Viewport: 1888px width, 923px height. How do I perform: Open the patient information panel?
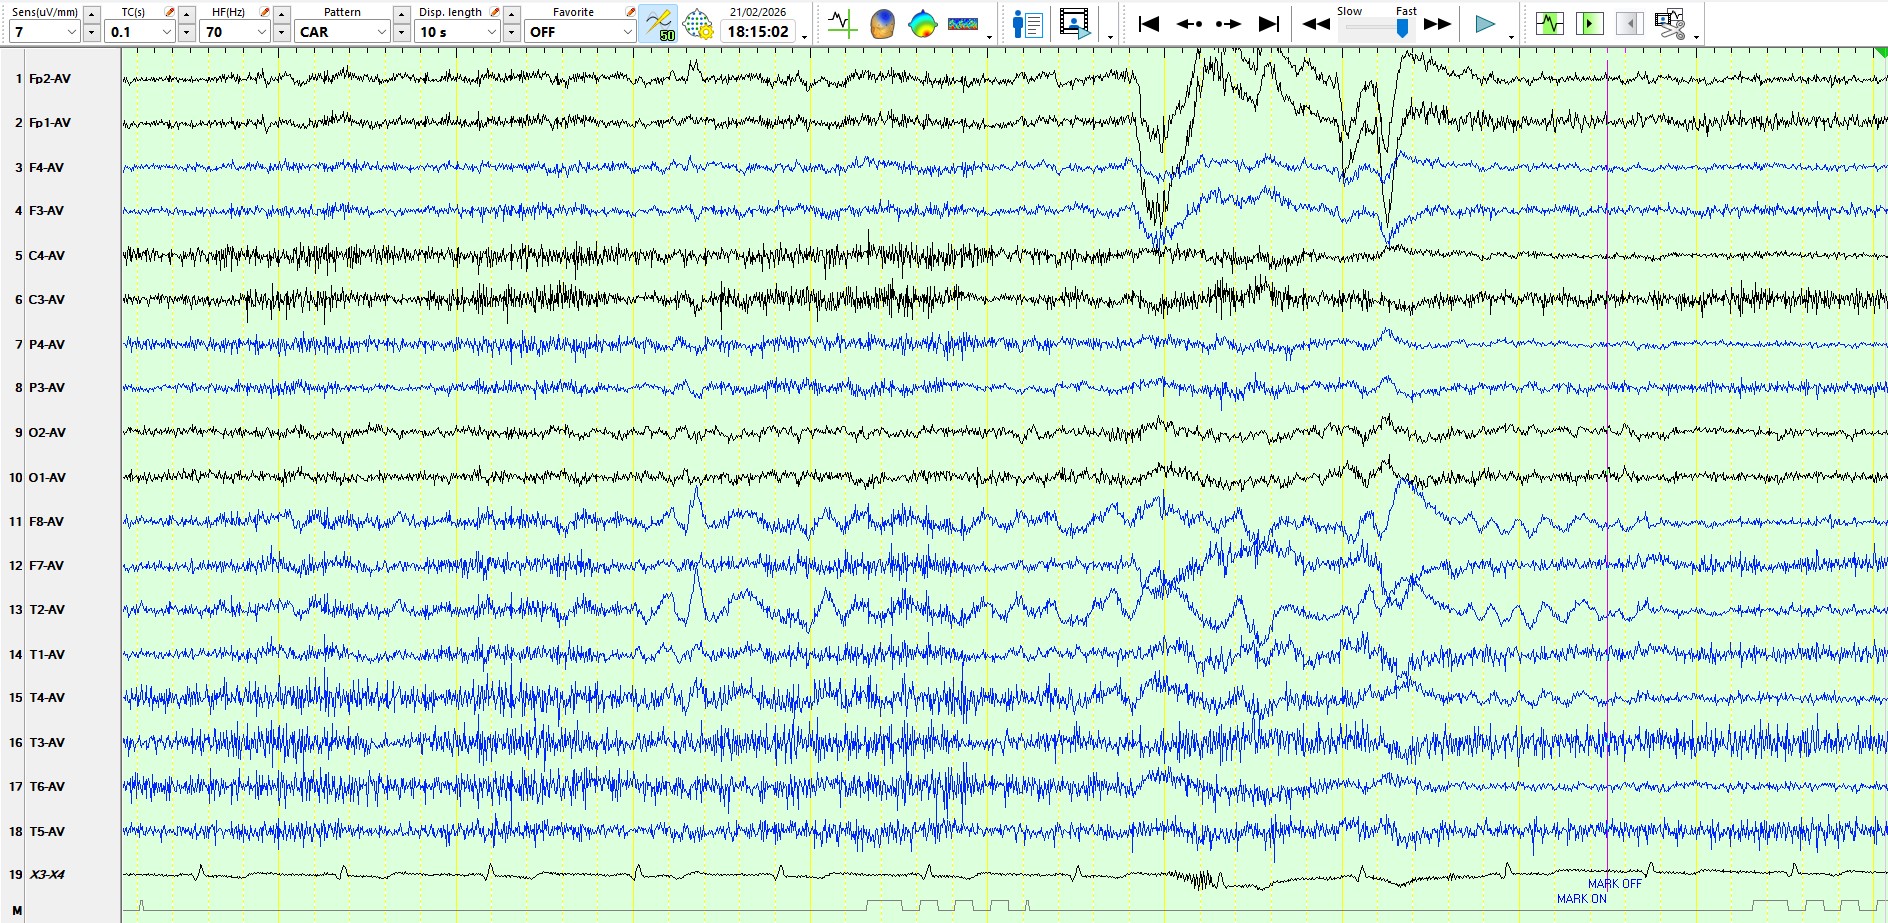(1027, 24)
